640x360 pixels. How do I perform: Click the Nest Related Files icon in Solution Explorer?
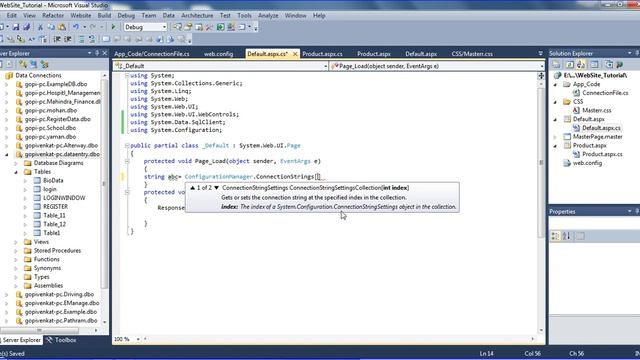point(580,64)
